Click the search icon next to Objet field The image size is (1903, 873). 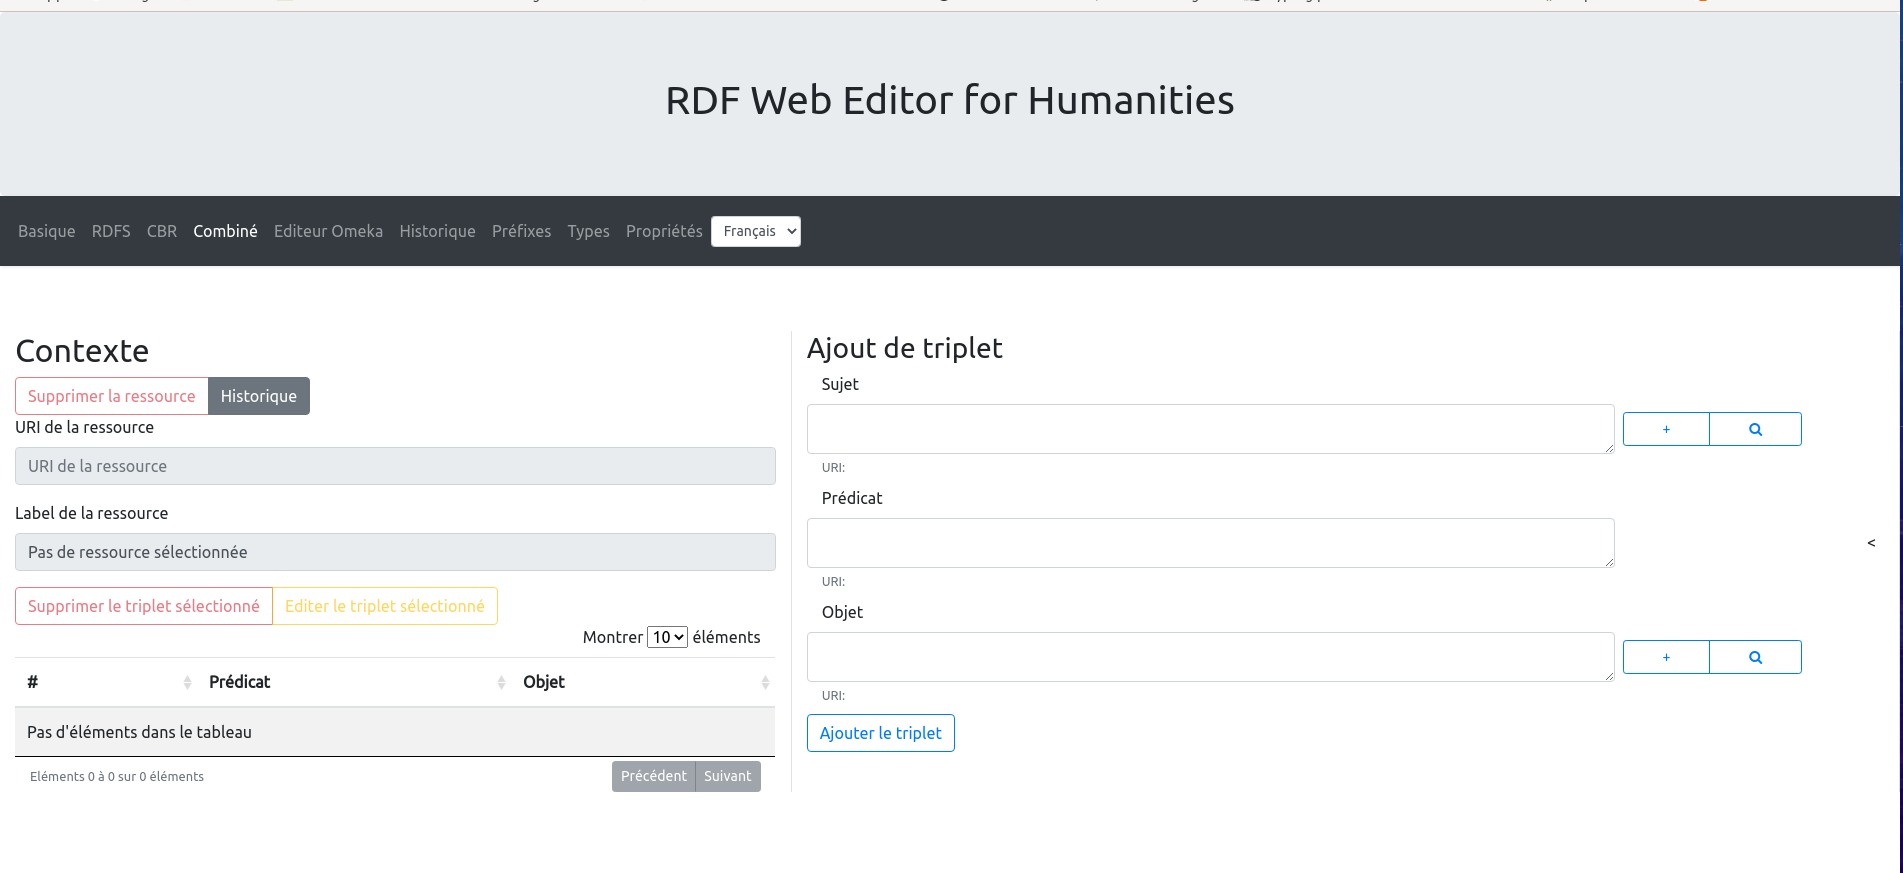click(x=1755, y=657)
